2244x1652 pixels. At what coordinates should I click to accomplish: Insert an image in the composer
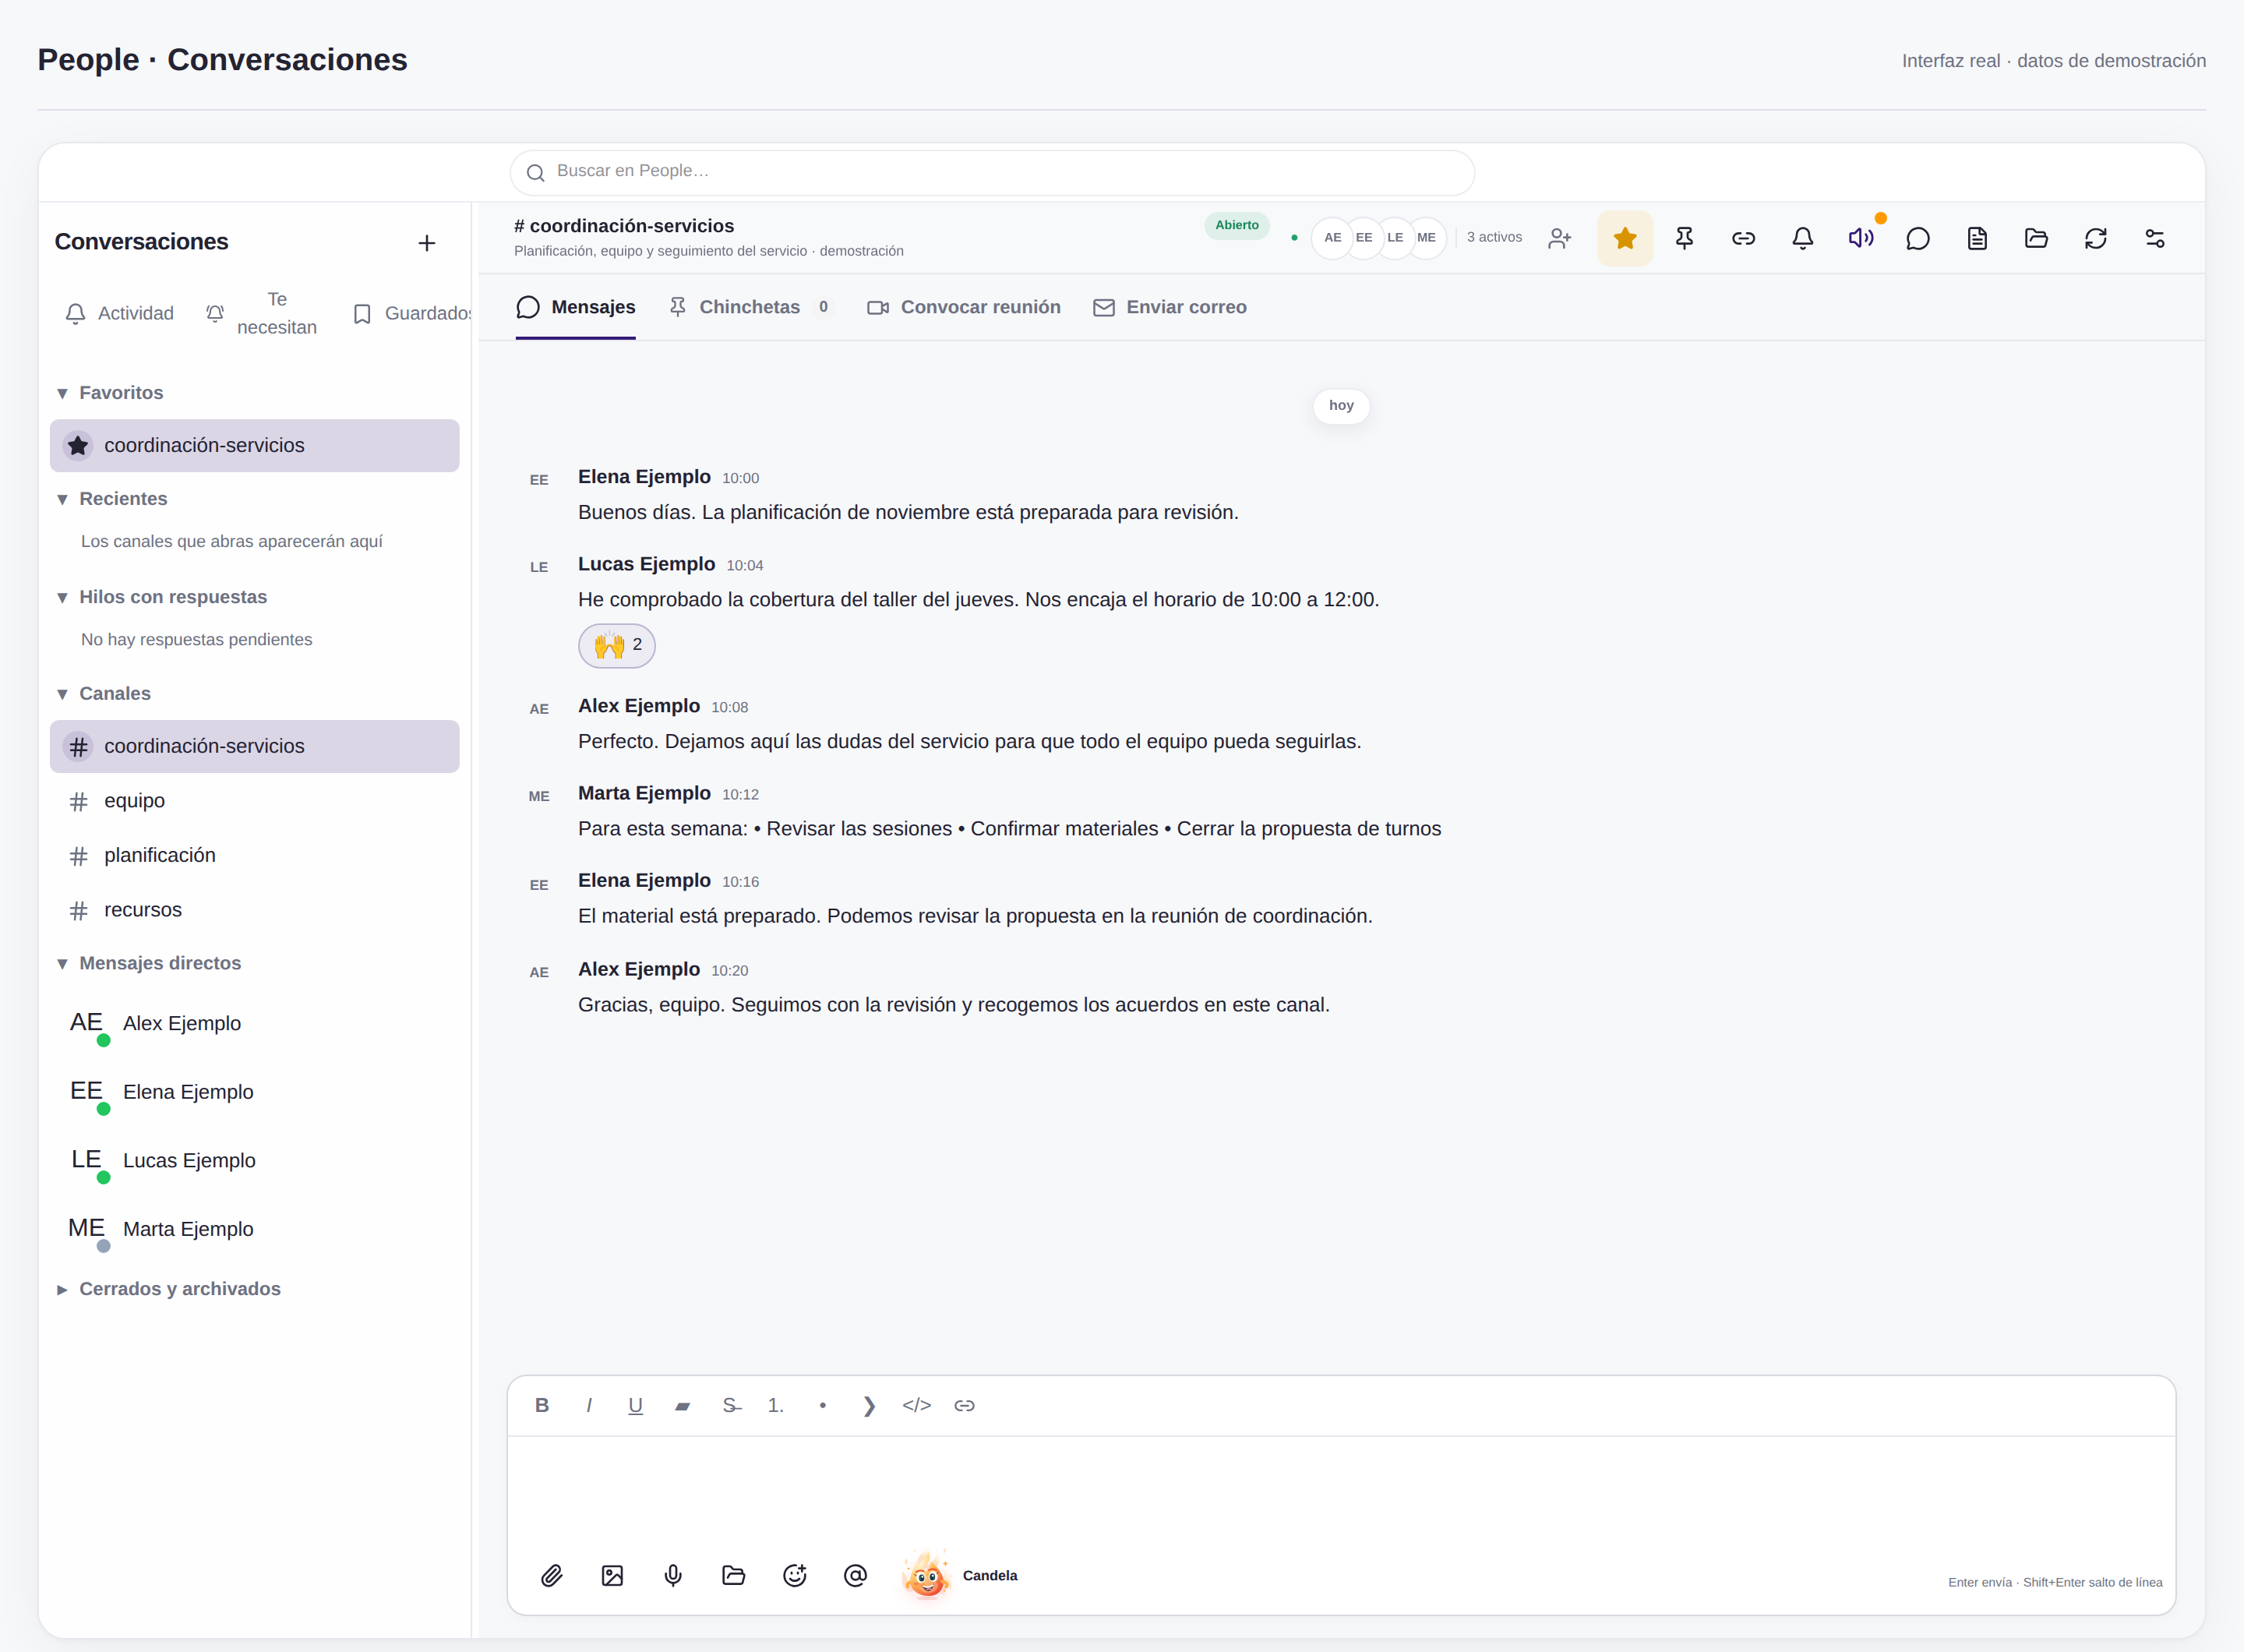(612, 1576)
